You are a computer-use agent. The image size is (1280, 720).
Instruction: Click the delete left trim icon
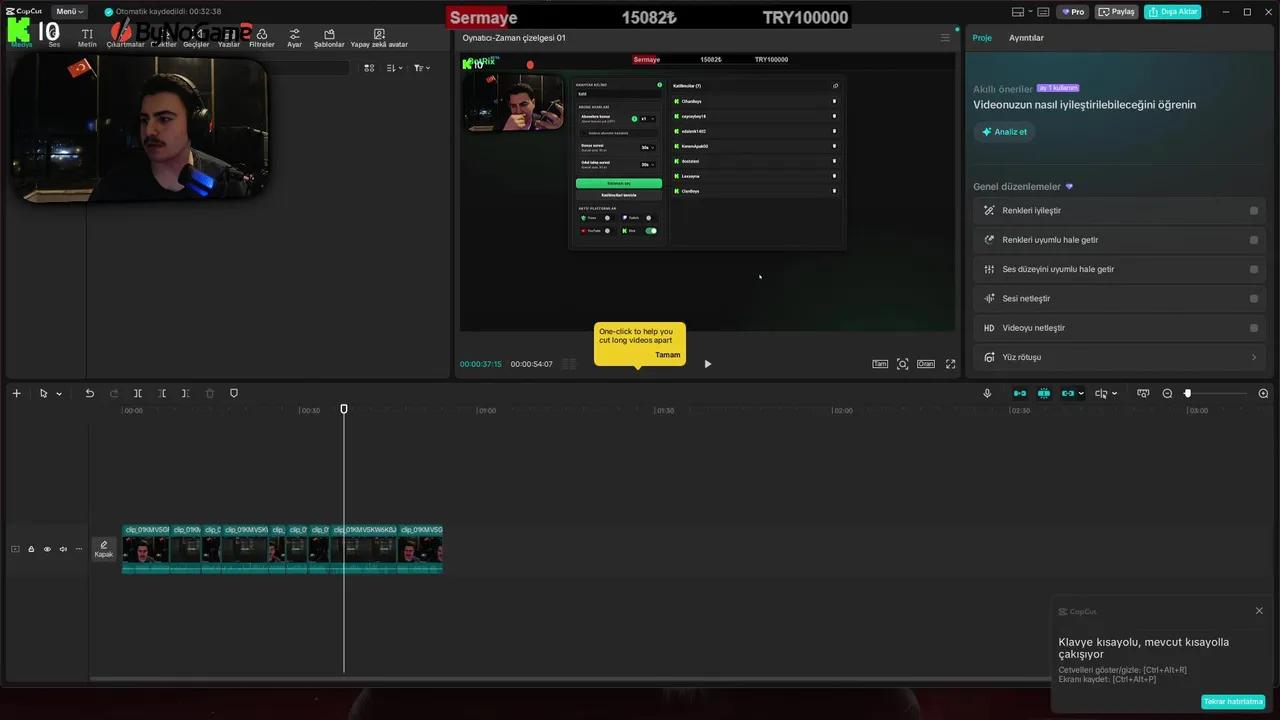point(162,394)
